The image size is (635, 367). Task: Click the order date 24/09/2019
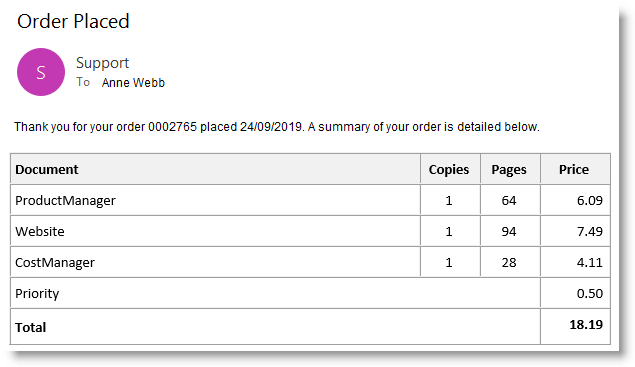tap(271, 127)
